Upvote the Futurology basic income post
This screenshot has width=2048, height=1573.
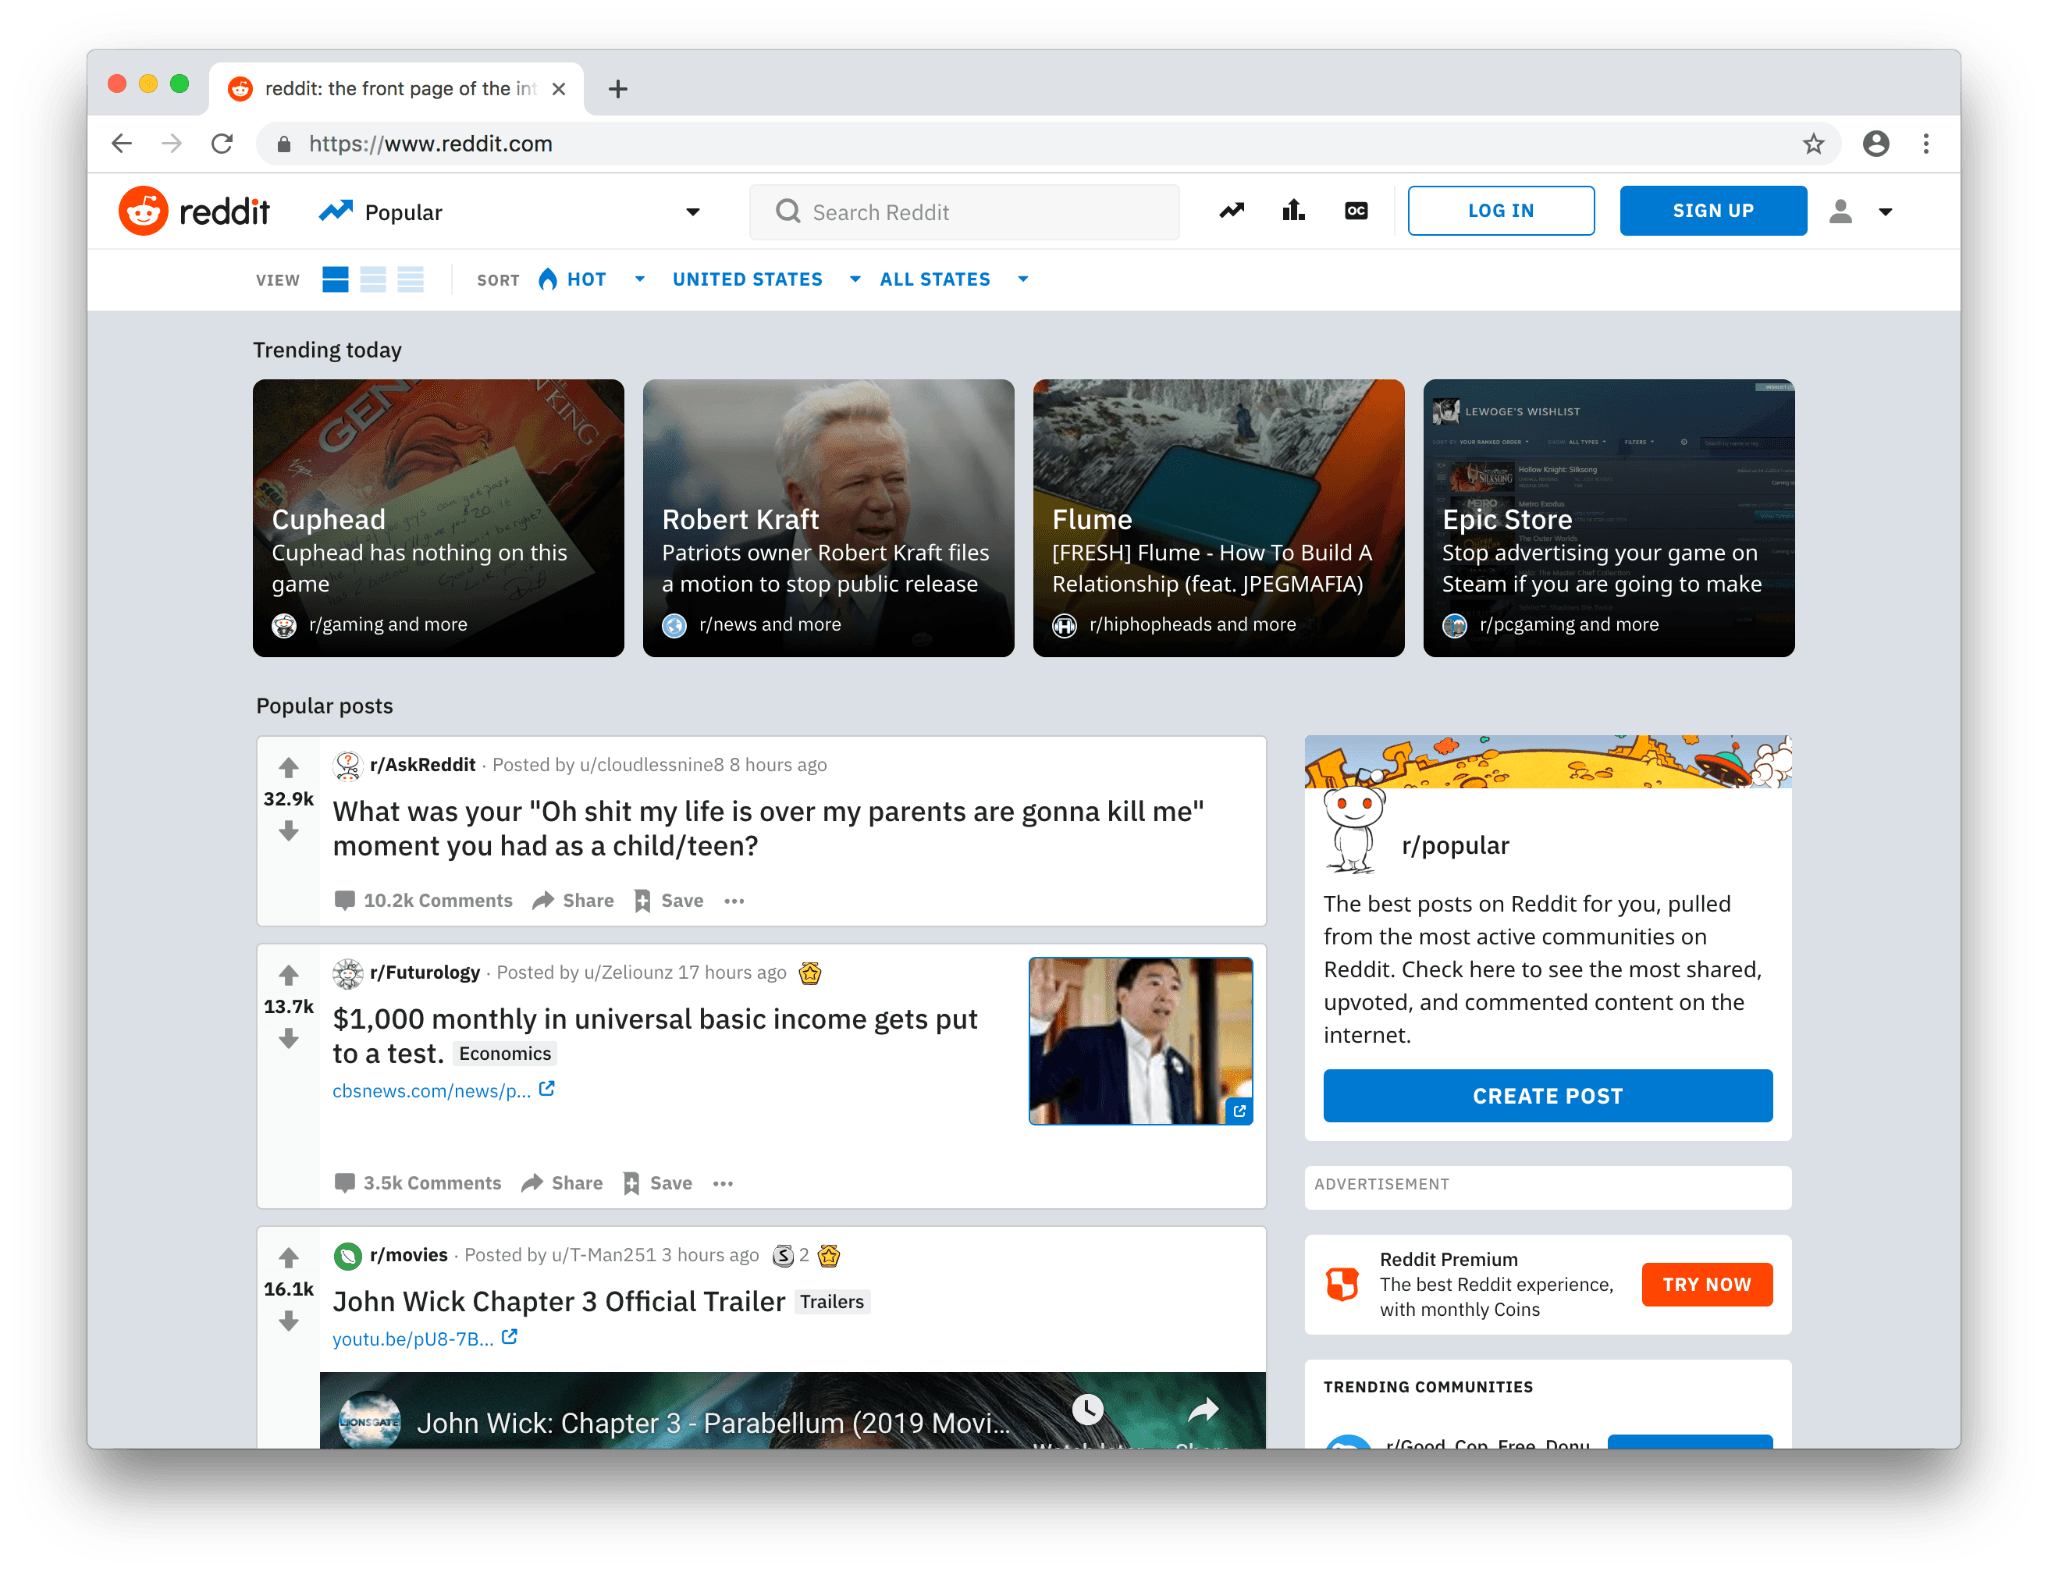(x=289, y=974)
